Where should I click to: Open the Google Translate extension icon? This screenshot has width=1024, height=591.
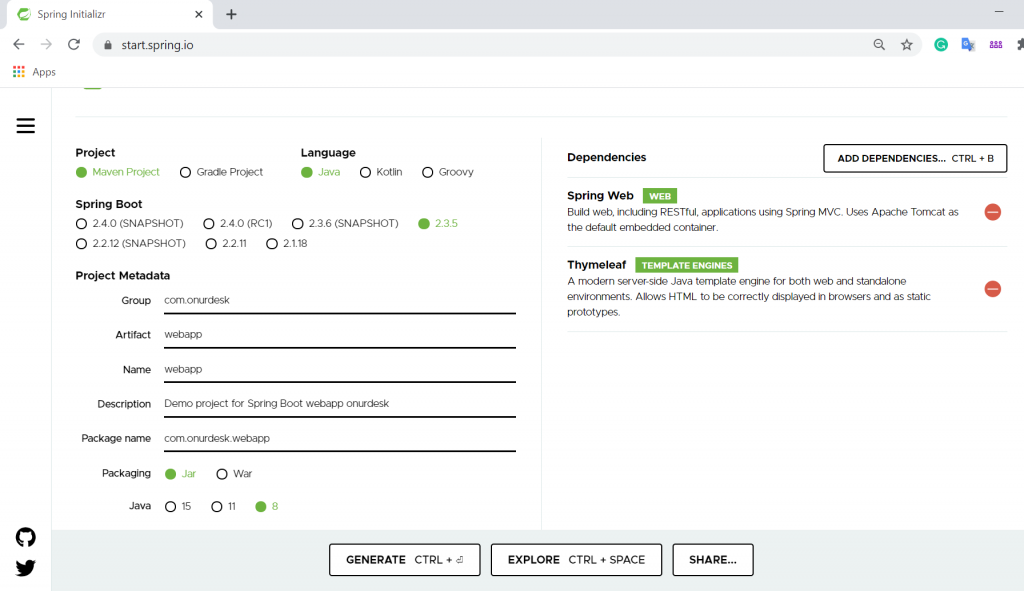click(968, 44)
